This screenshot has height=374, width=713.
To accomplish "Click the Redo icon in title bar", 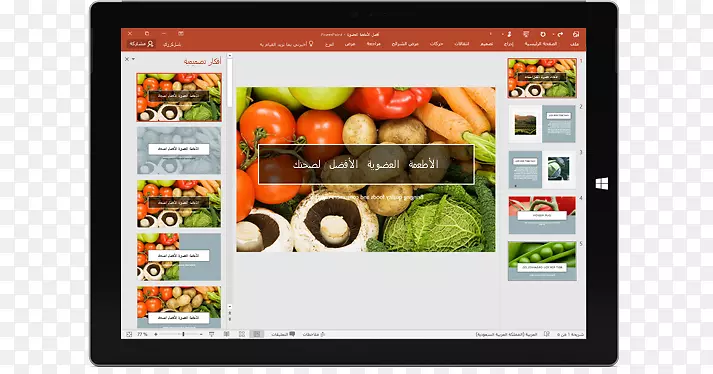I will click(542, 34).
